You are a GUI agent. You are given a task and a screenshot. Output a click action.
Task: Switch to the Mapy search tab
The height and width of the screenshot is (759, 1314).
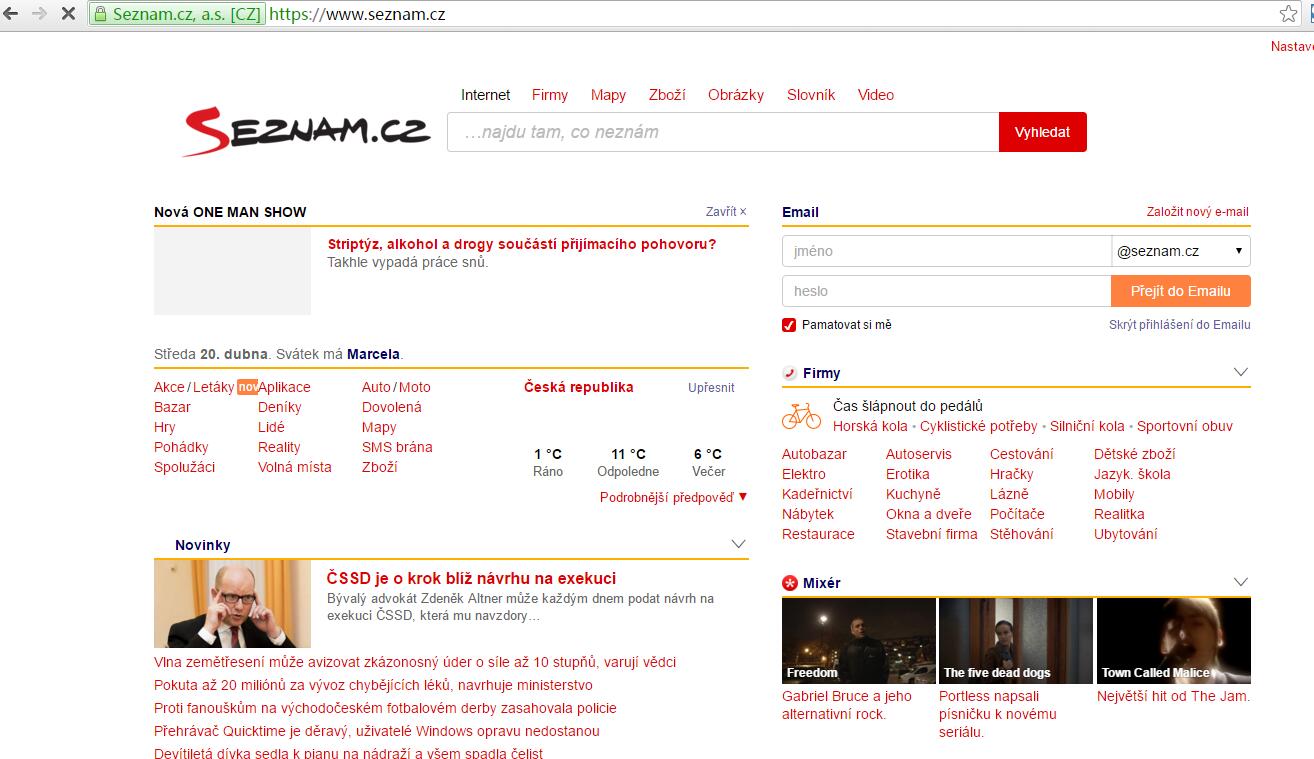608,95
